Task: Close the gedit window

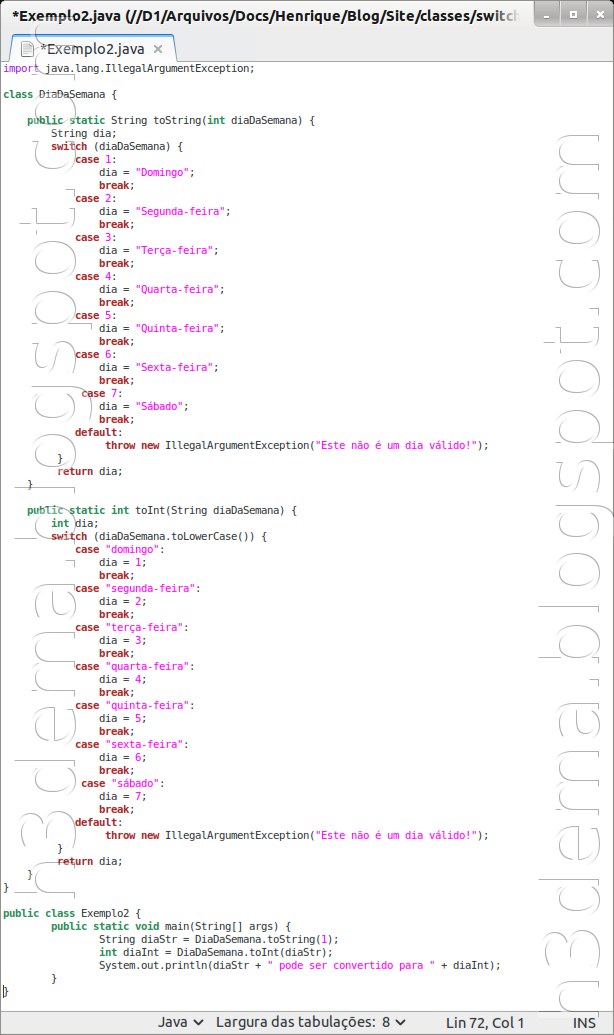Action: (599, 14)
